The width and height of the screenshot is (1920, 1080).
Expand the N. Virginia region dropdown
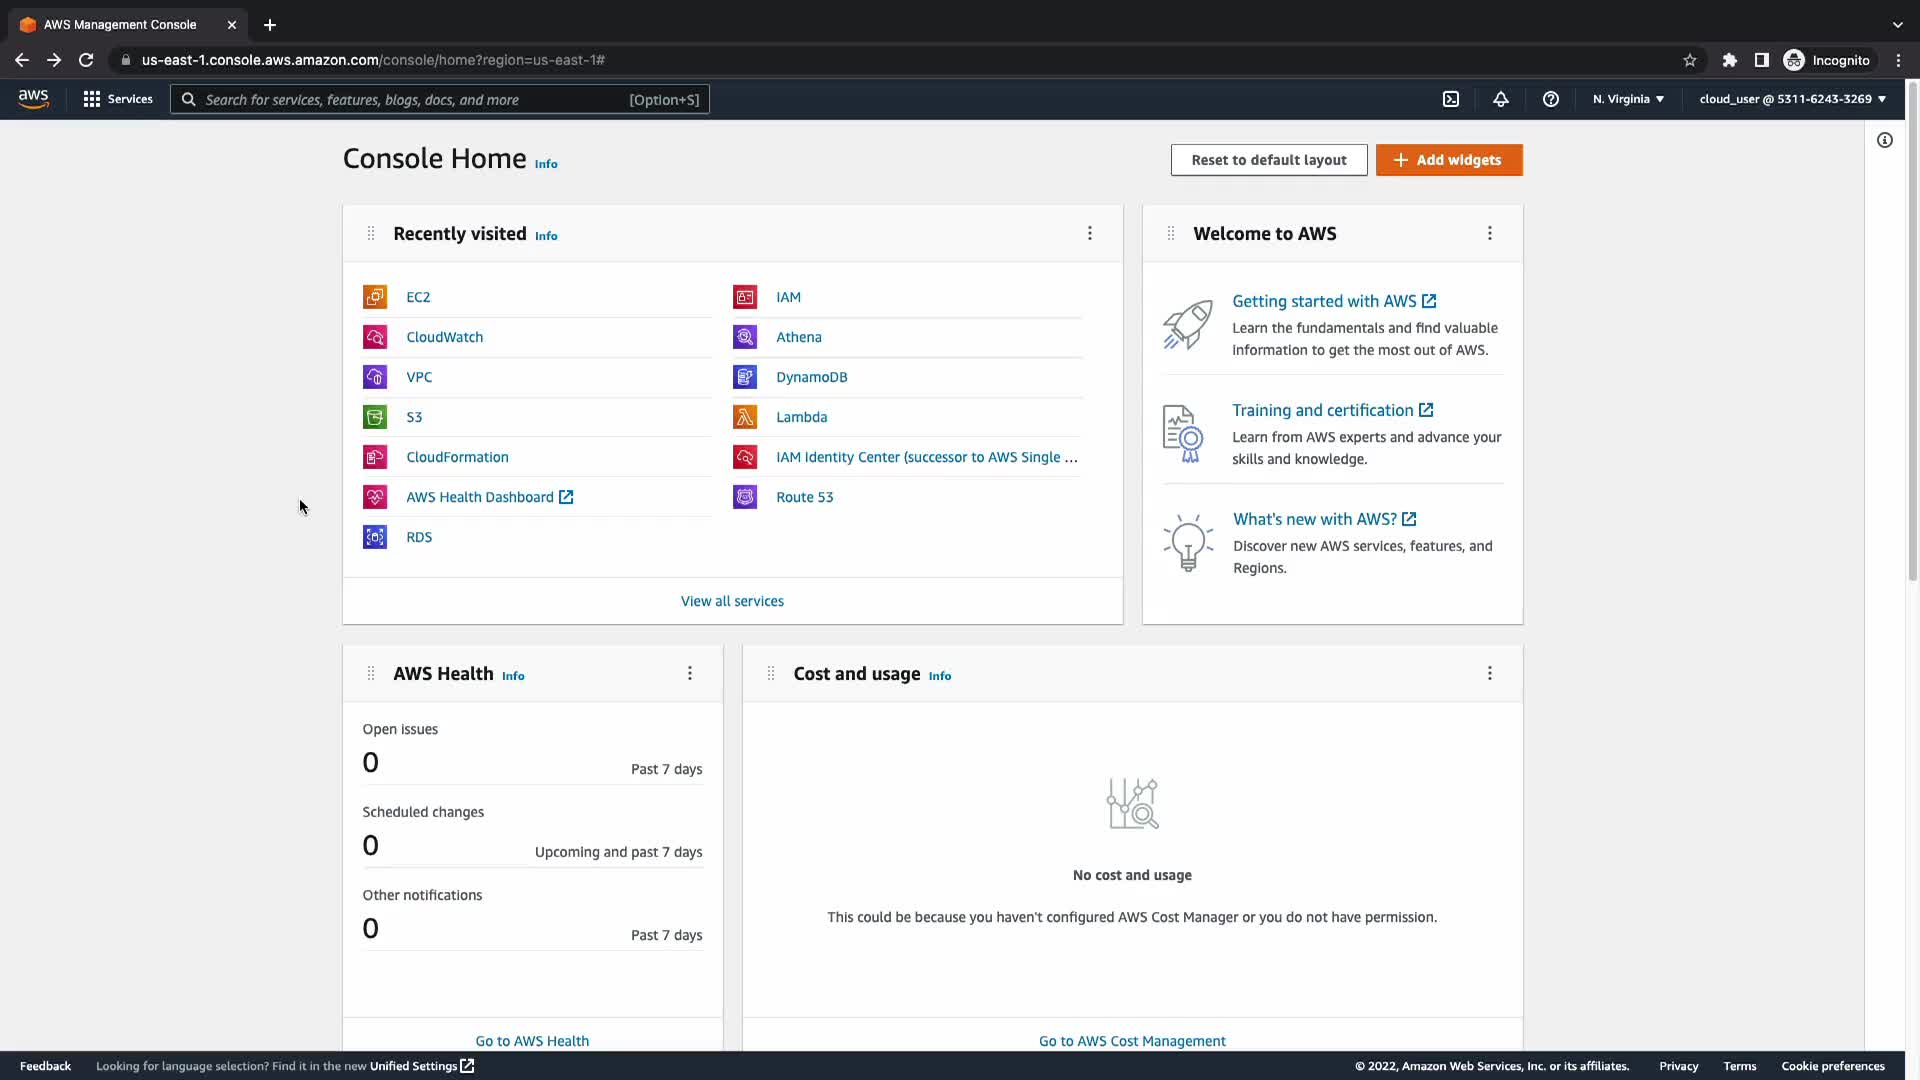coord(1628,99)
